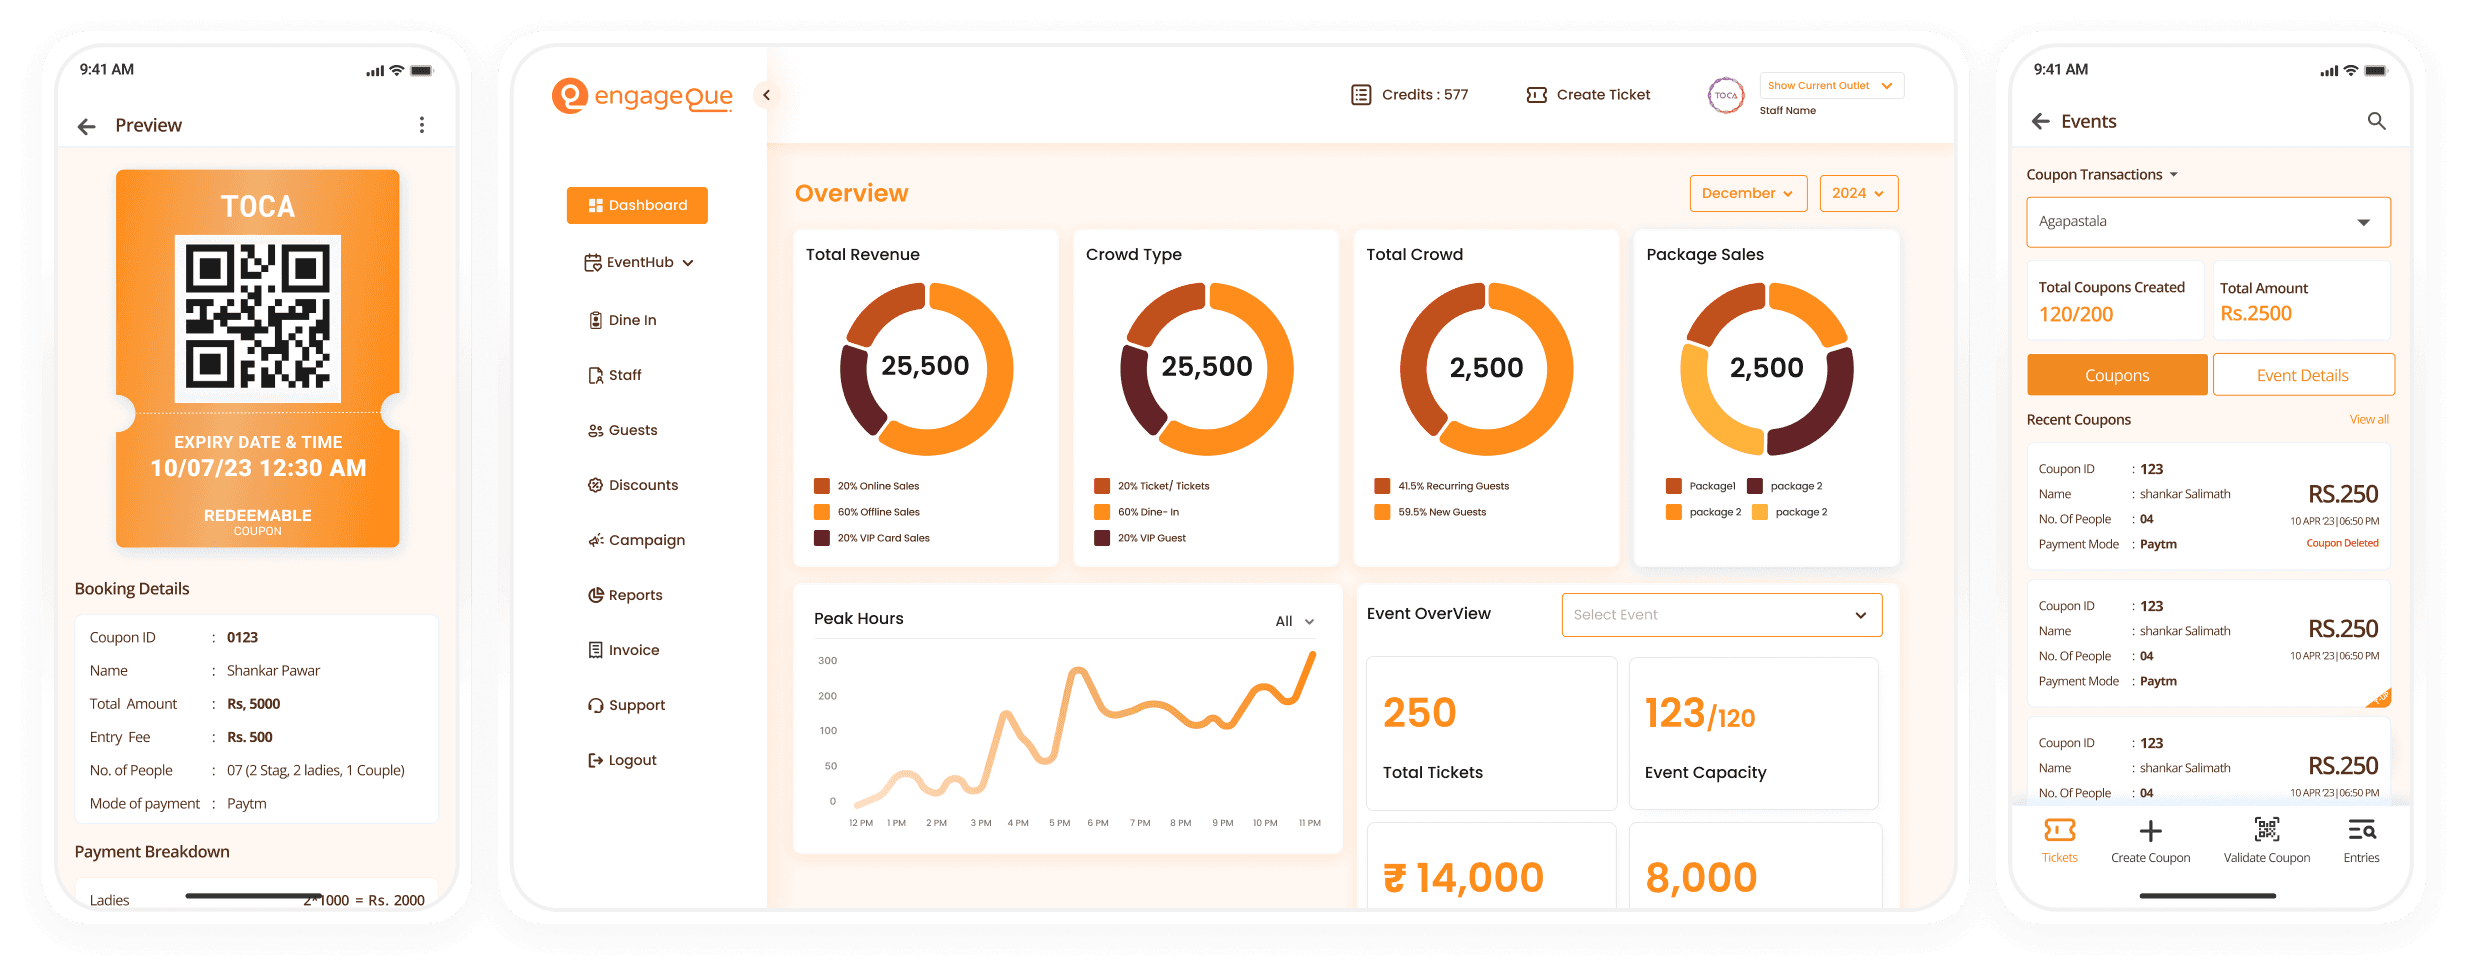
Task: Open the three-dot menu in Preview
Action: [421, 125]
